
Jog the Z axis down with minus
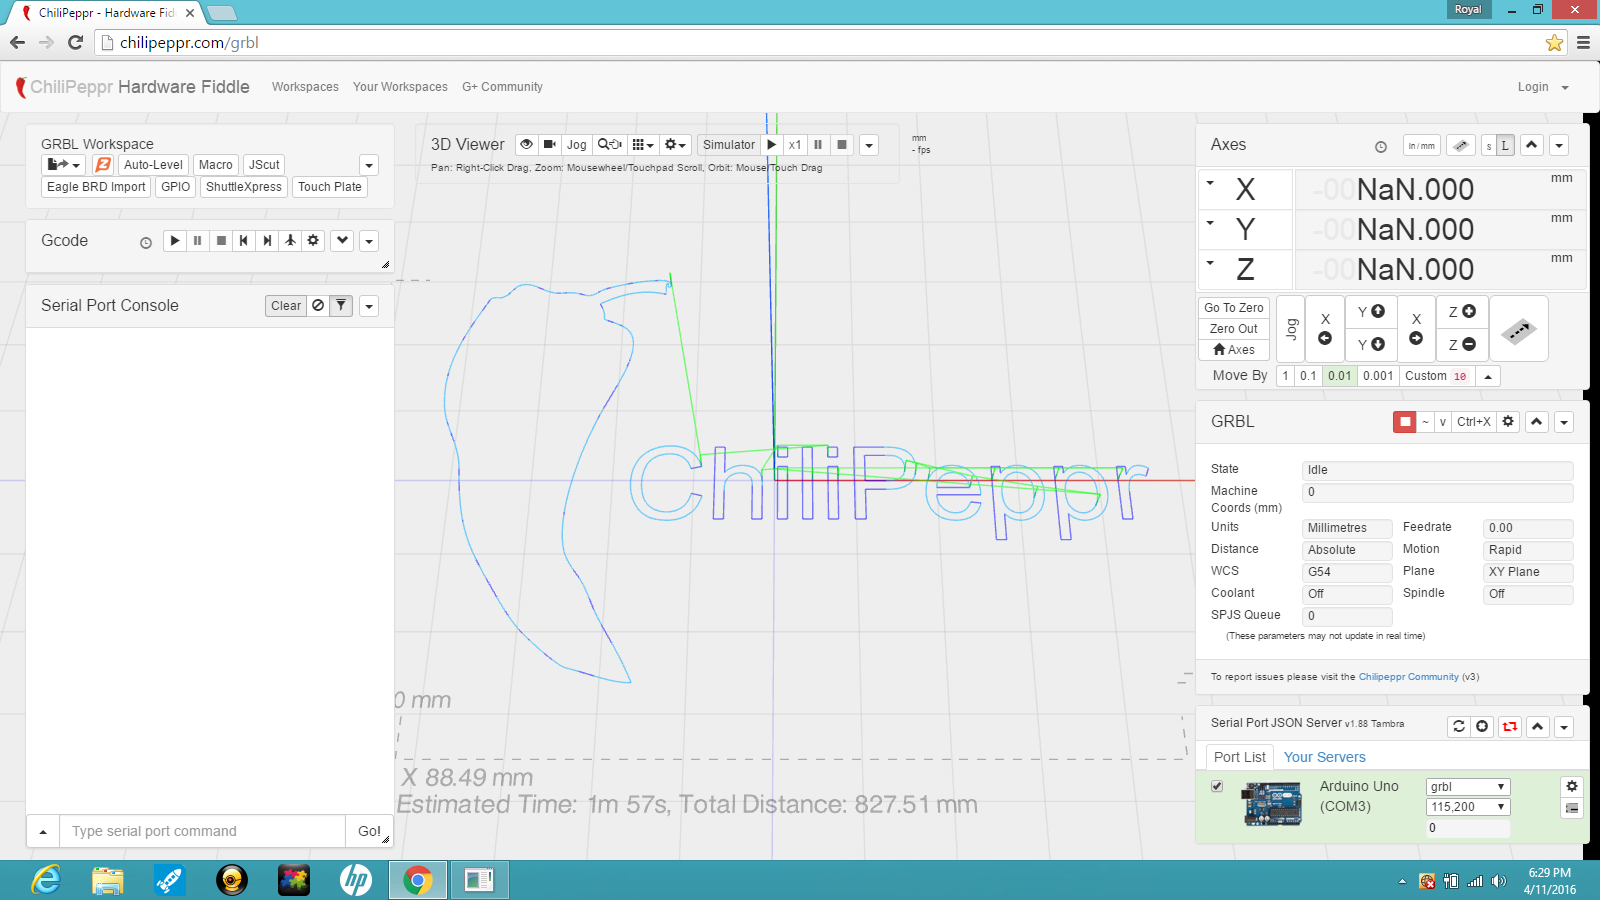pos(1462,345)
